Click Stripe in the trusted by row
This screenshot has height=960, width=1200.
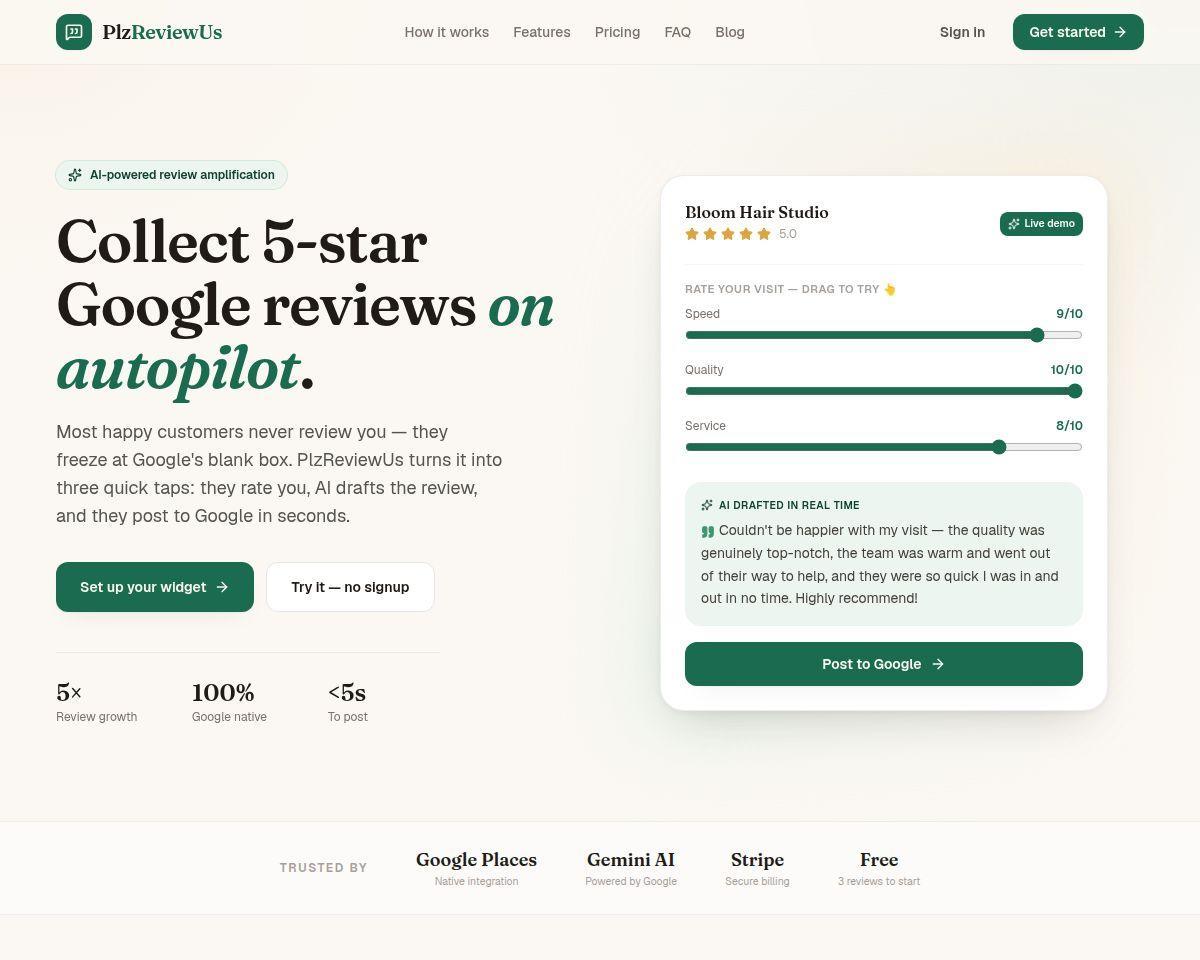pos(757,868)
